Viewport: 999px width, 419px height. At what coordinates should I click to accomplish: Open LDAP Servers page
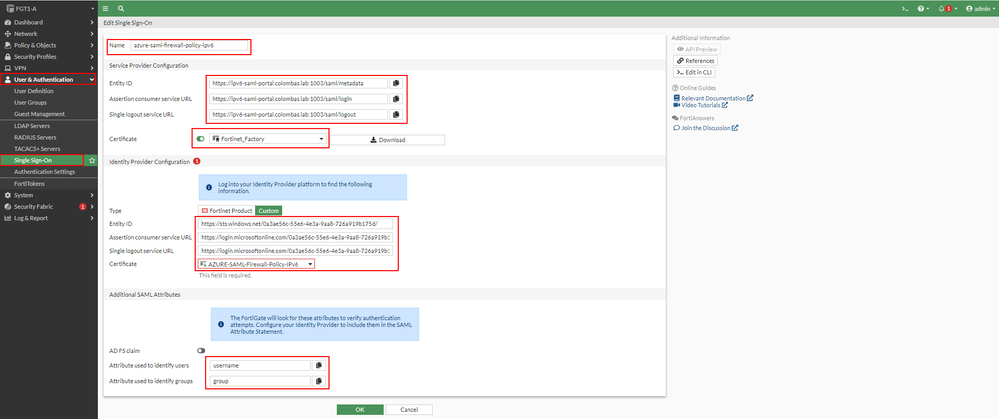coord(32,126)
